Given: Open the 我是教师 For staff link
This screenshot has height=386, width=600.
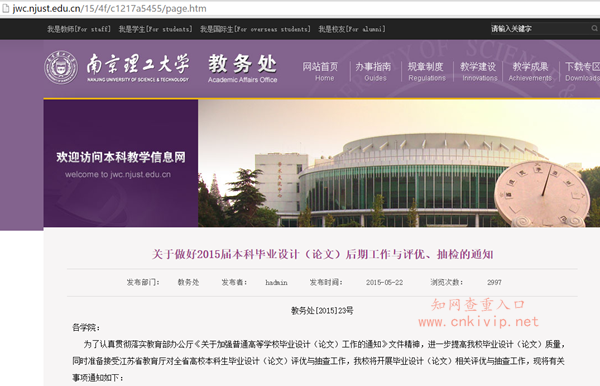Looking at the screenshot, I should click(x=79, y=29).
